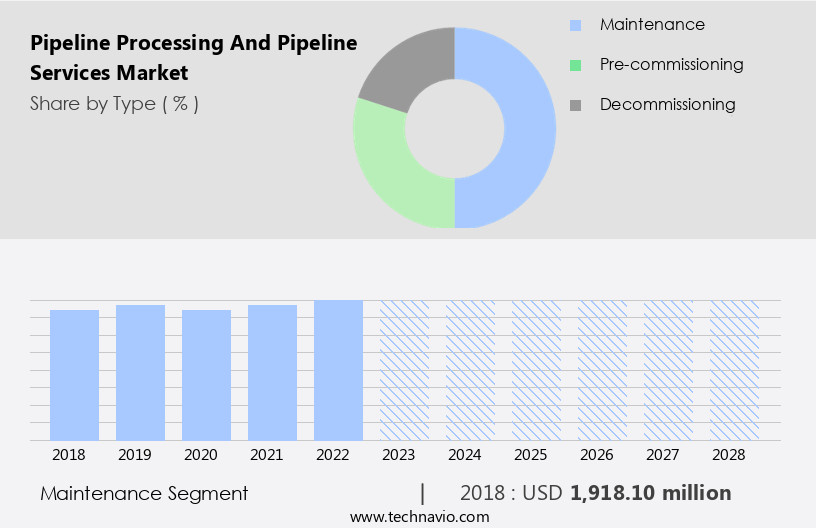This screenshot has width=816, height=528.
Task: Select the Decommissioning legend label
Action: [x=667, y=105]
